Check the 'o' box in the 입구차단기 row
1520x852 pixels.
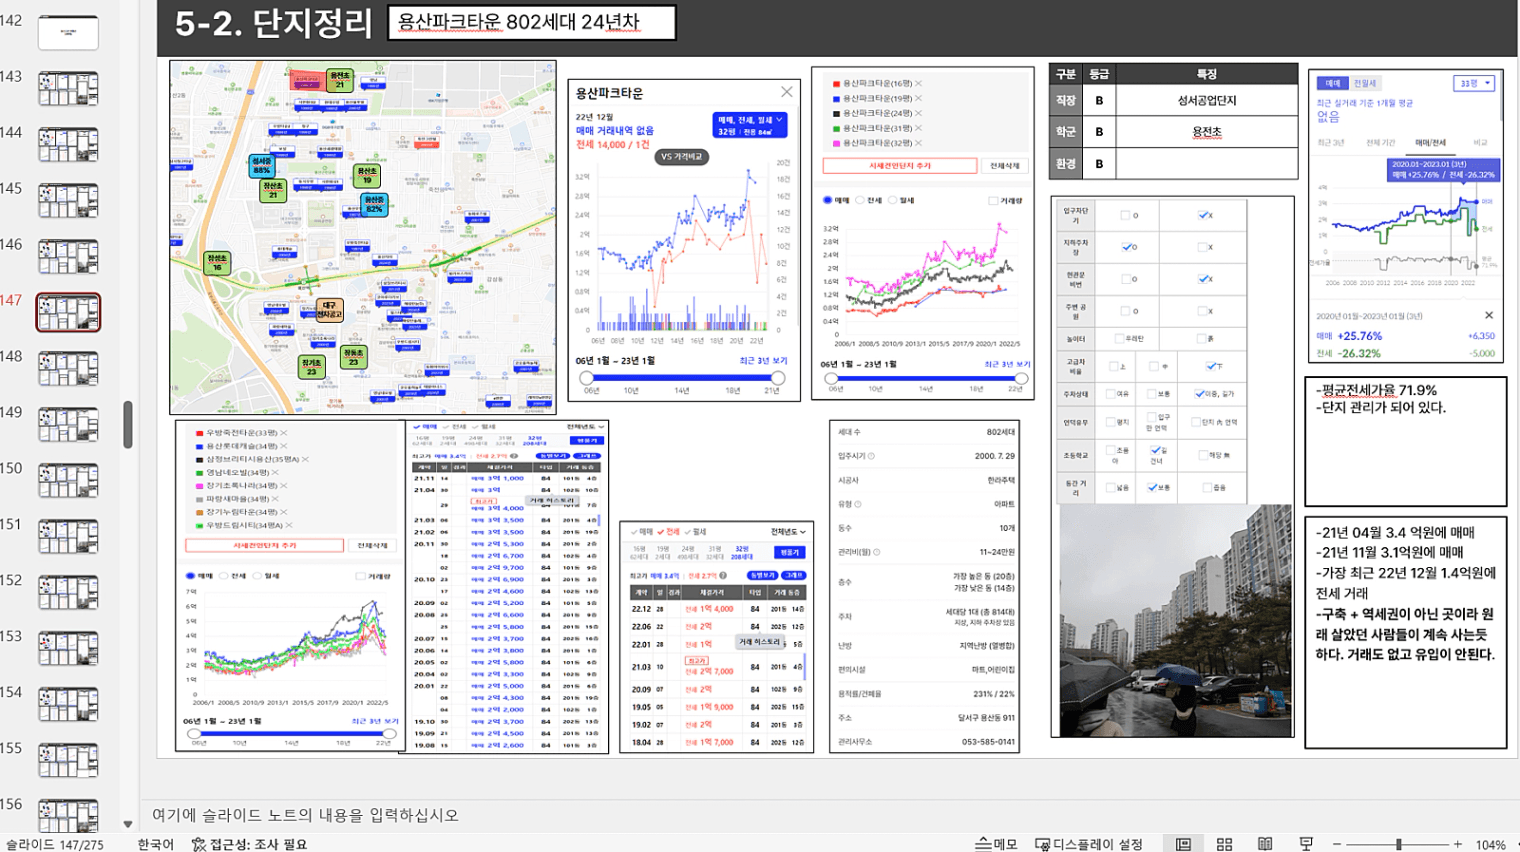coord(1125,215)
